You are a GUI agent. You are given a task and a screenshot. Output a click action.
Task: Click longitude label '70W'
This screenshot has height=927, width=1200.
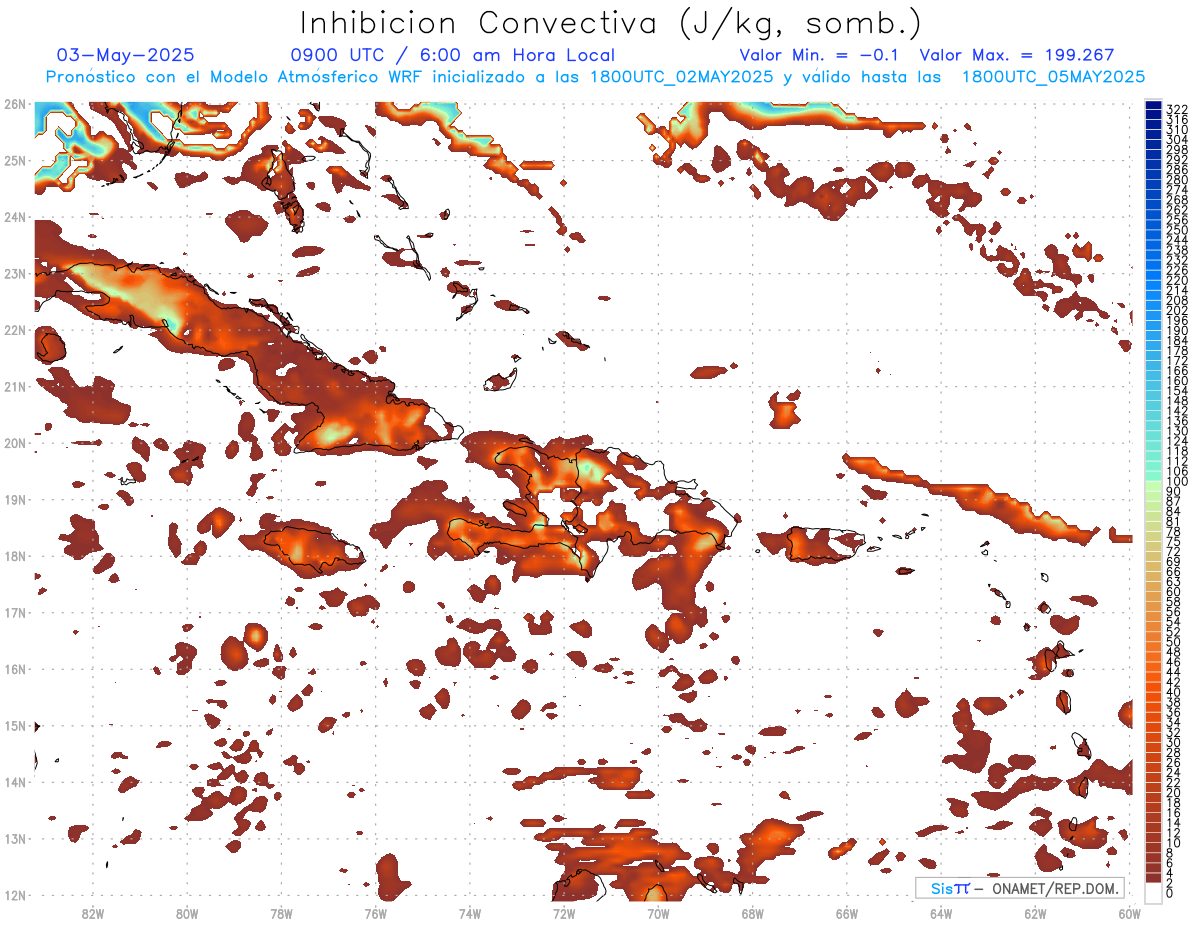coord(658,913)
